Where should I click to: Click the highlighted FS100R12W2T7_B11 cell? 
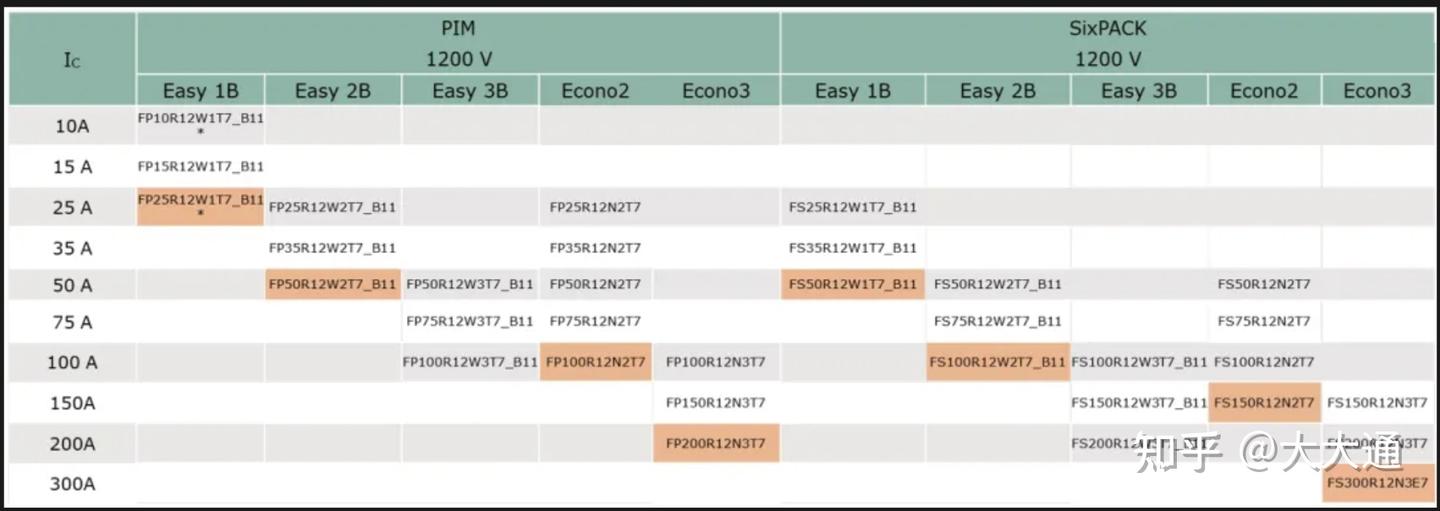pos(997,362)
